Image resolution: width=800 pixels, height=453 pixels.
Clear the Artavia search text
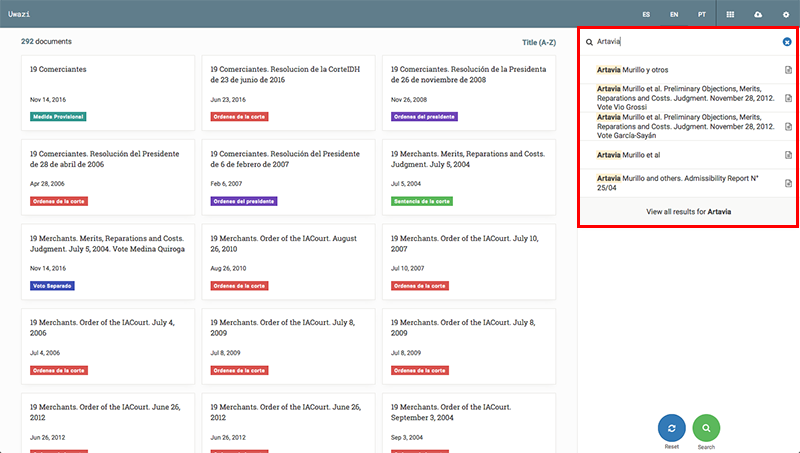[787, 42]
